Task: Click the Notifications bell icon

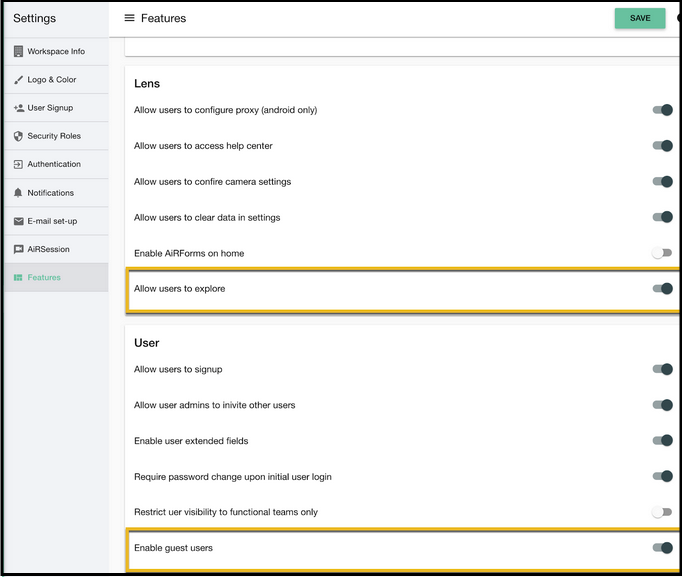Action: pyautogui.click(x=18, y=193)
